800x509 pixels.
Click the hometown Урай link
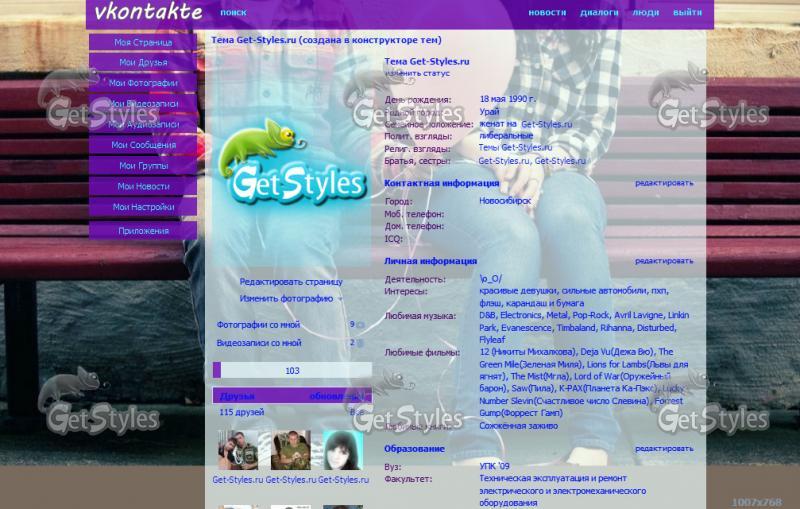pyautogui.click(x=489, y=111)
